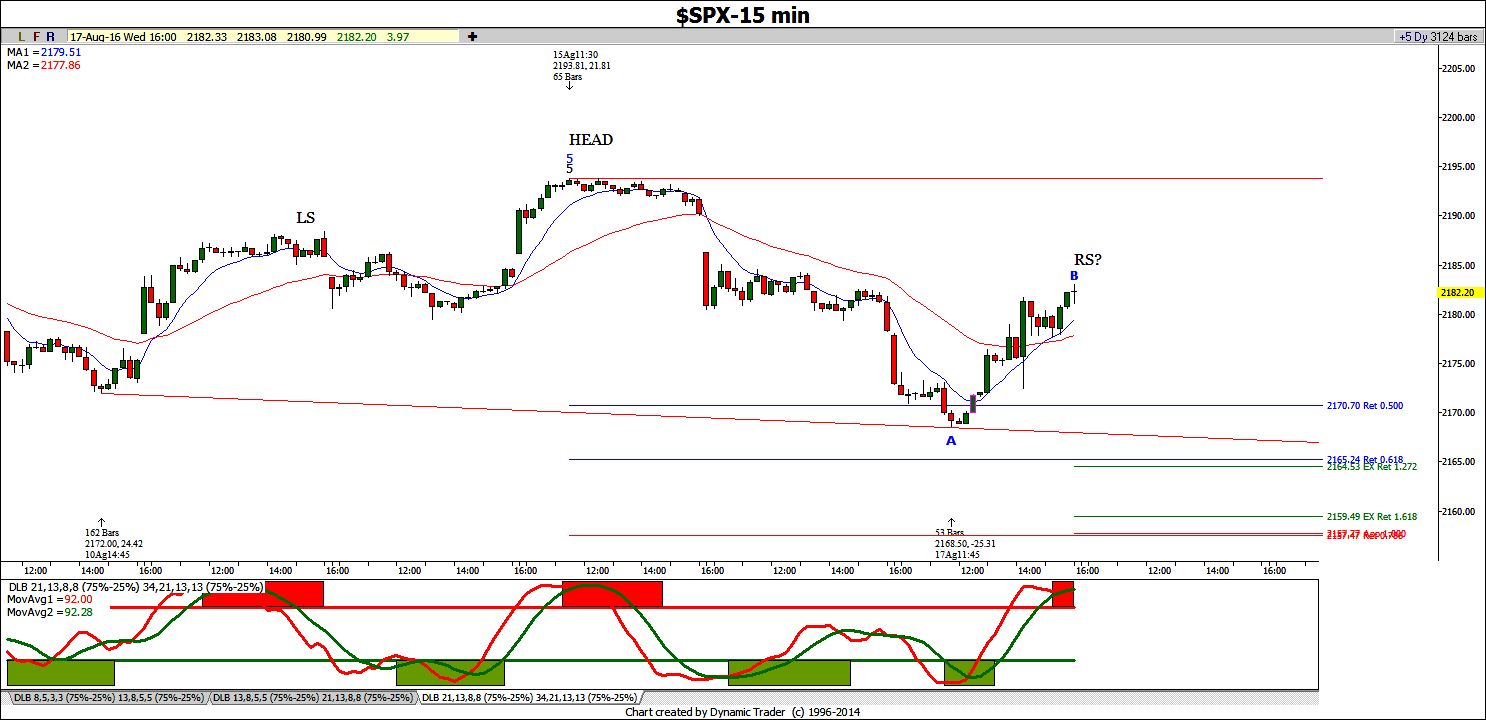Screen dimensions: 1486x720
Task: Click the '2159.49 EX Ret 1.618' label
Action: click(x=1372, y=517)
